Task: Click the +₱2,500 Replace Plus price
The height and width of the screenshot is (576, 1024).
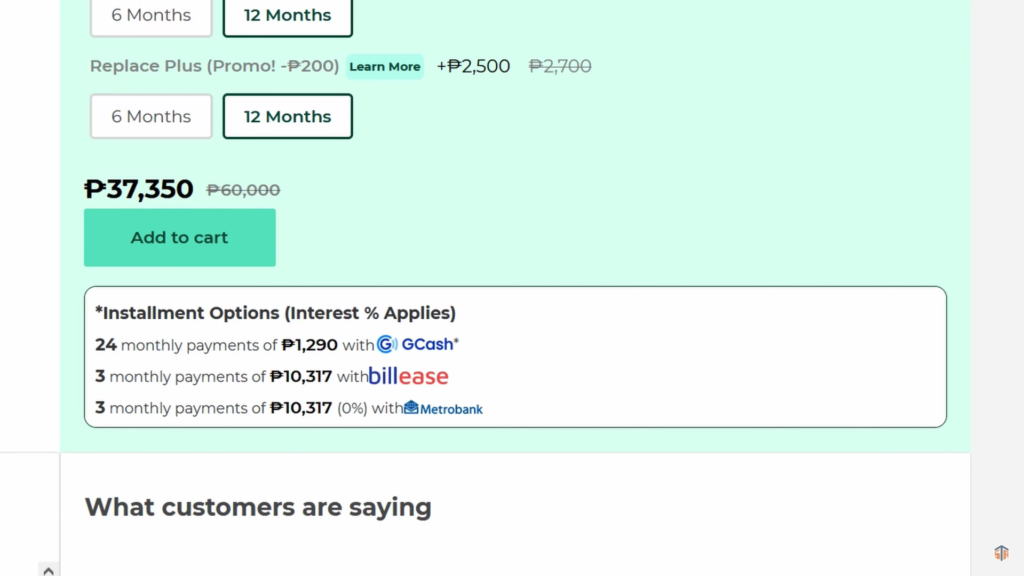Action: [473, 66]
